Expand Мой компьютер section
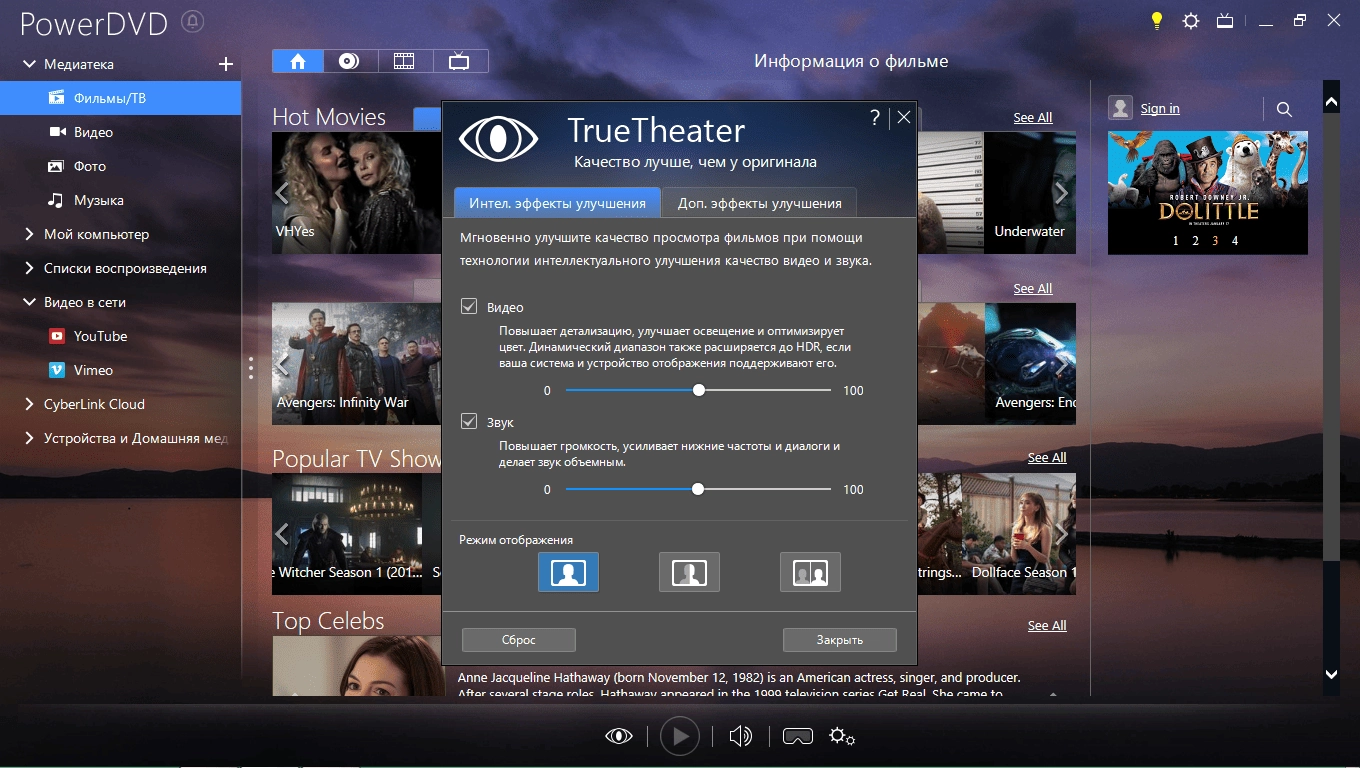 pyautogui.click(x=29, y=234)
